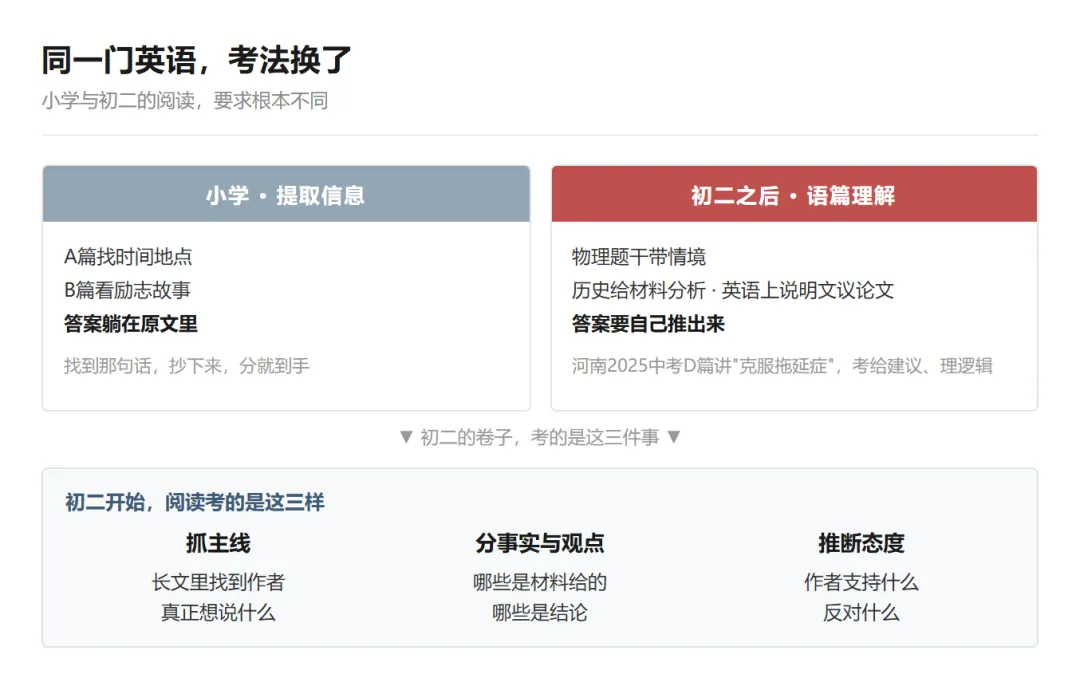Click text 长文里找到作者
1080x686 pixels.
[x=218, y=582]
